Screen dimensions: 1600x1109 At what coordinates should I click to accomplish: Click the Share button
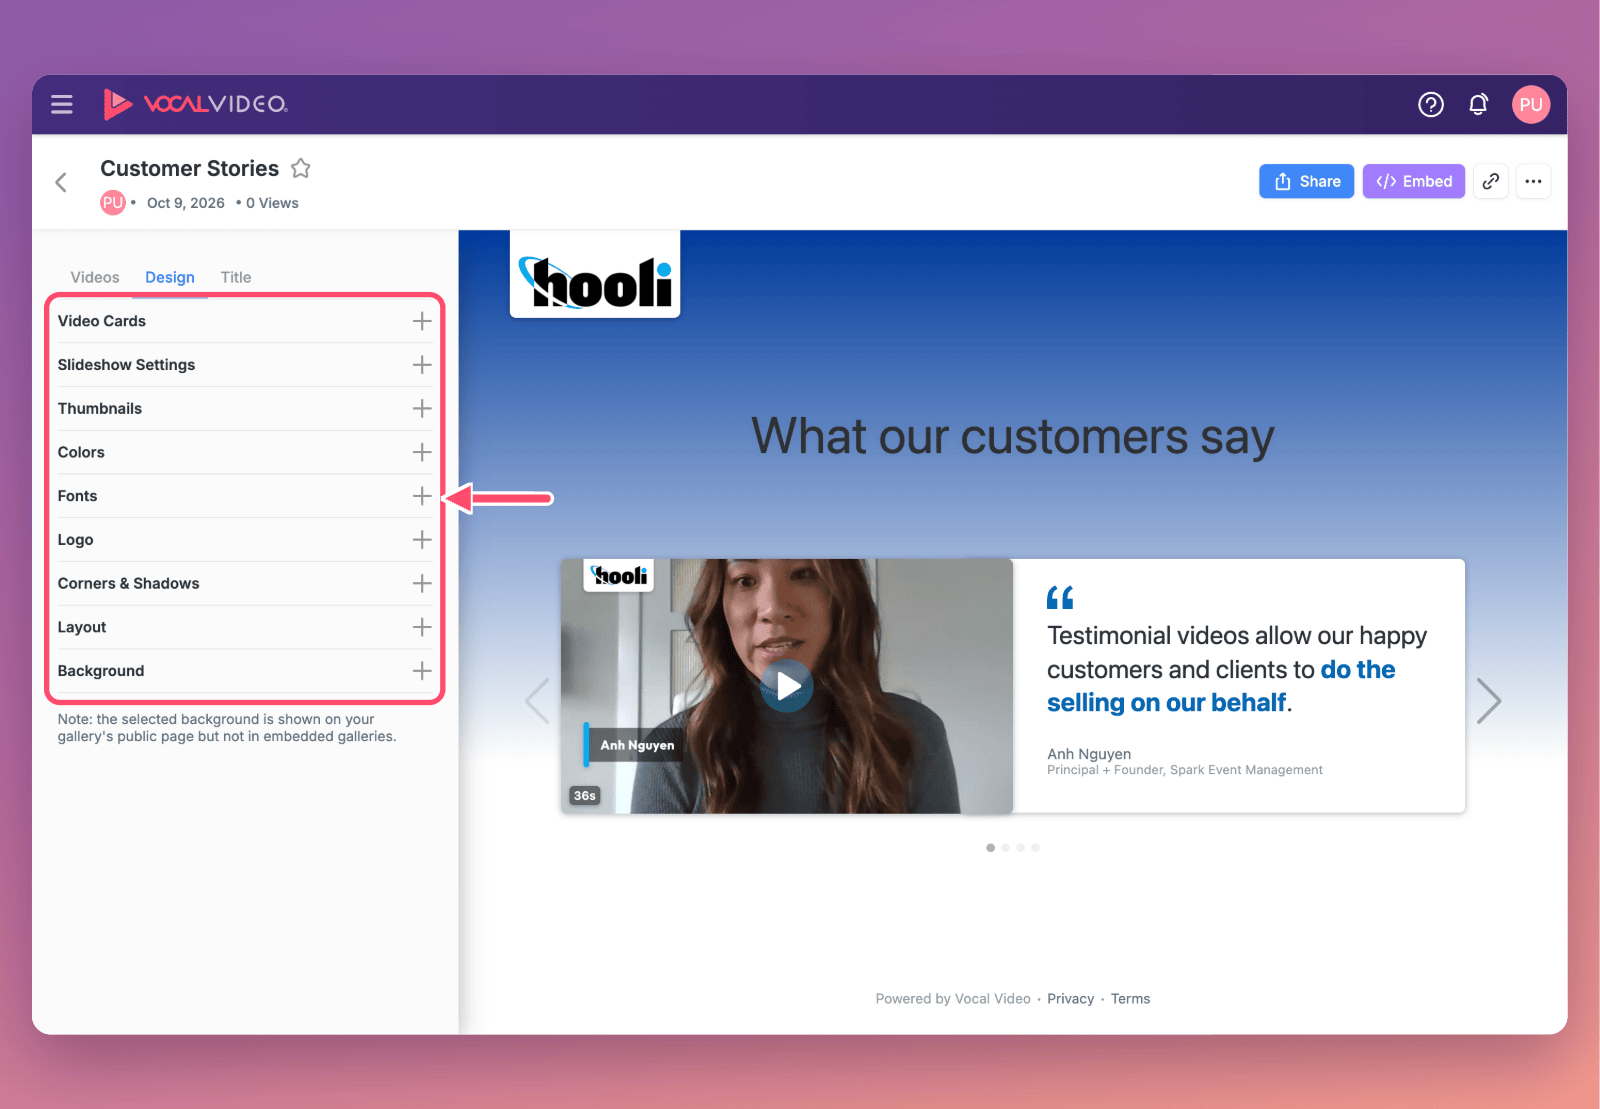(1306, 181)
